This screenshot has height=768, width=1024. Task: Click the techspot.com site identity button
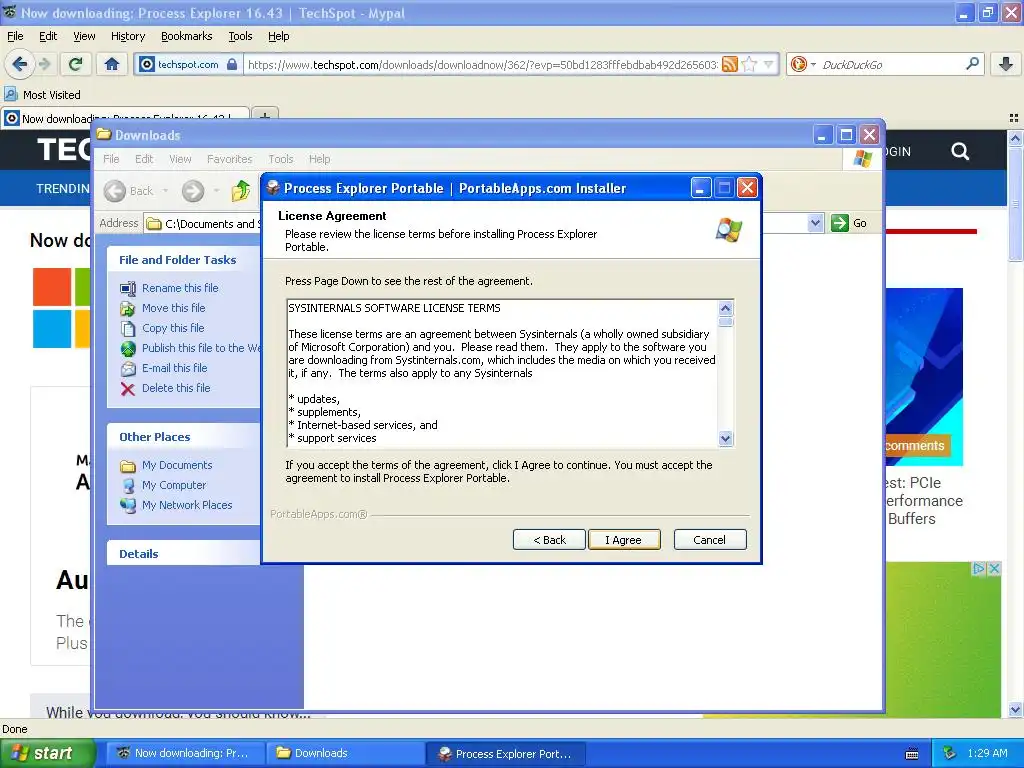click(188, 64)
